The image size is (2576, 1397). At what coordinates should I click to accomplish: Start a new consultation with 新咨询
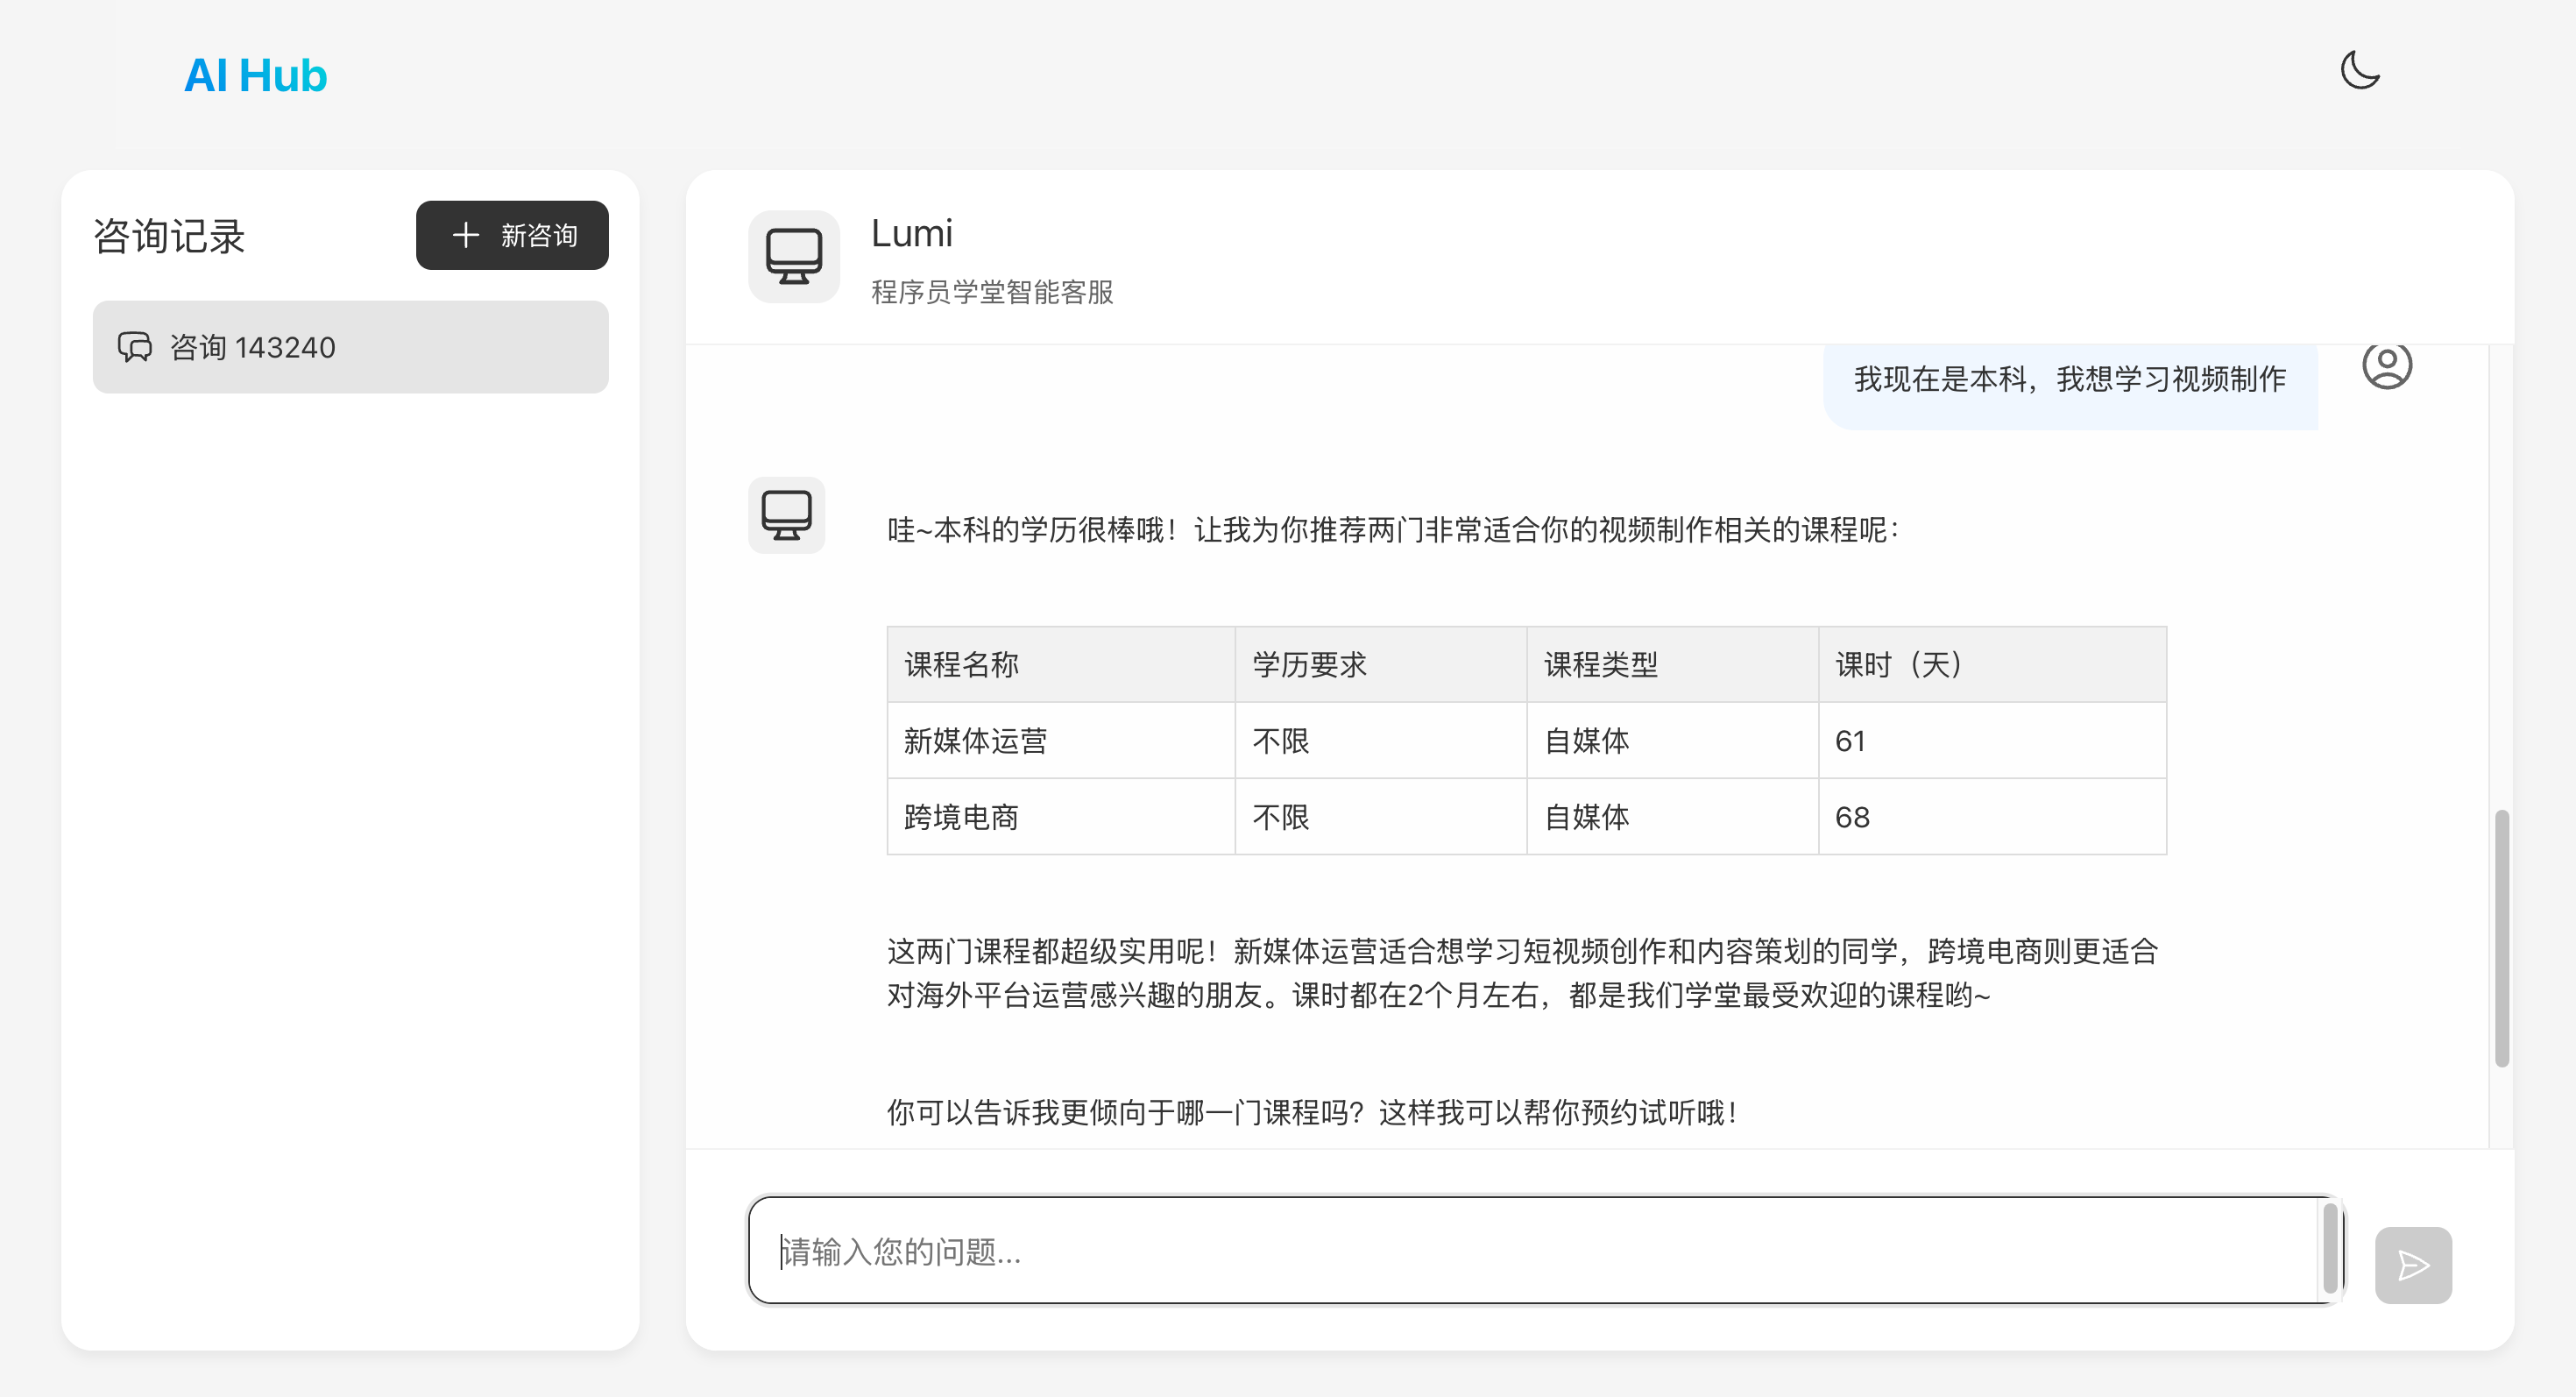pos(512,235)
